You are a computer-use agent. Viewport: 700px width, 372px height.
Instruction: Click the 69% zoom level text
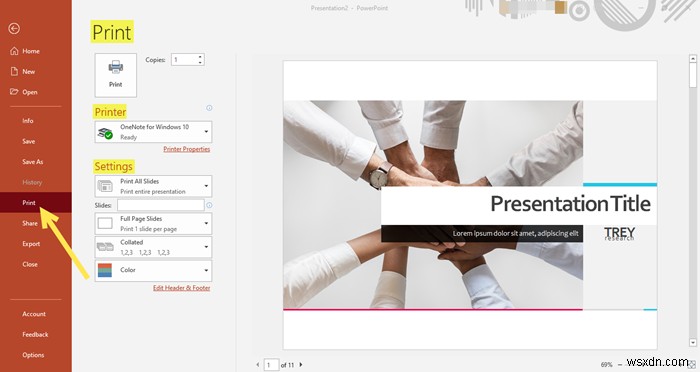pyautogui.click(x=606, y=365)
